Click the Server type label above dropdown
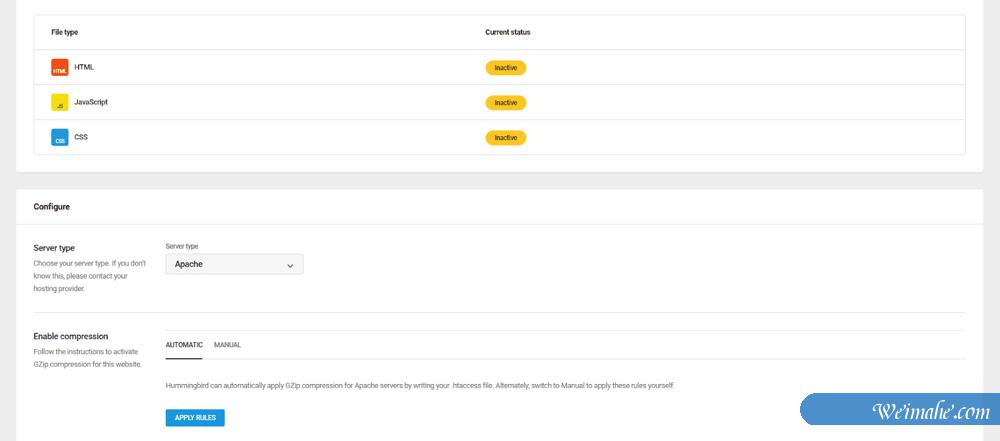This screenshot has width=1000, height=441. (x=182, y=246)
